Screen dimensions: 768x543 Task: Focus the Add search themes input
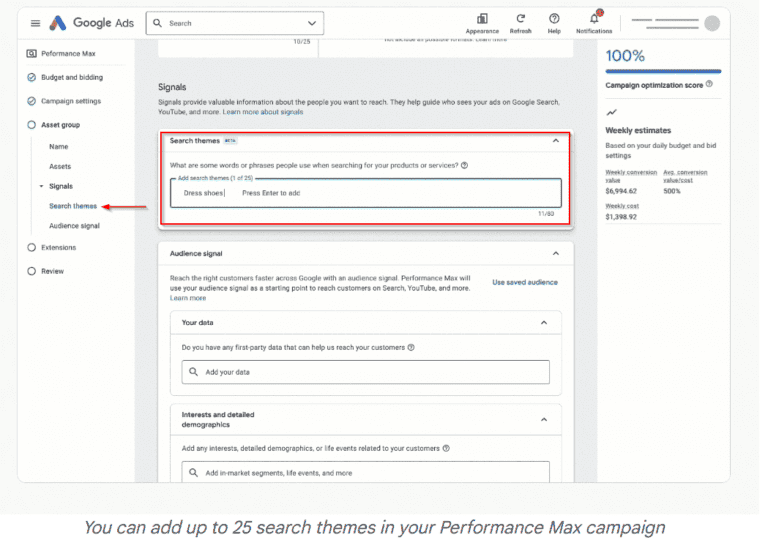(365, 193)
